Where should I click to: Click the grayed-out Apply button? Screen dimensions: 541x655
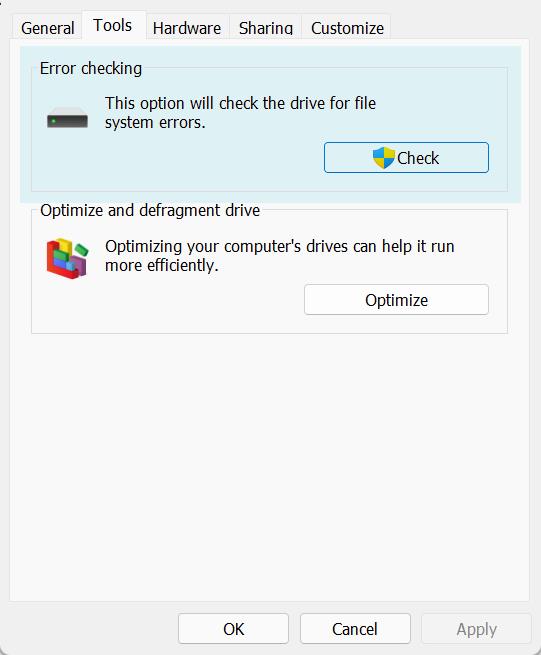click(476, 629)
